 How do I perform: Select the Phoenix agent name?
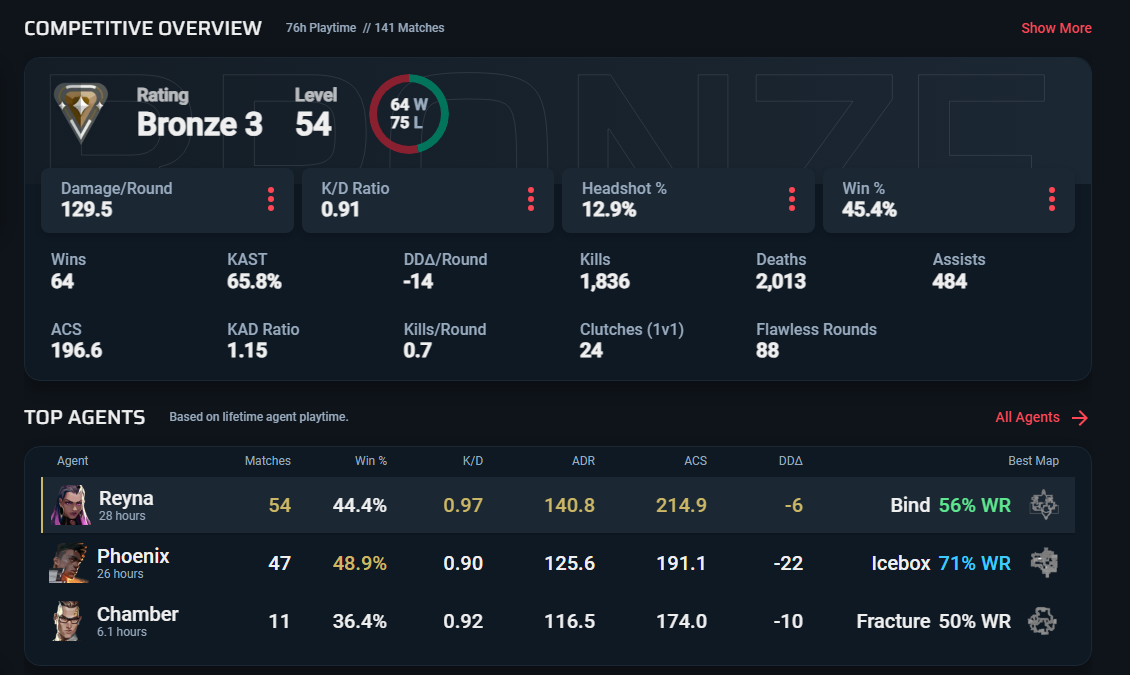point(133,556)
